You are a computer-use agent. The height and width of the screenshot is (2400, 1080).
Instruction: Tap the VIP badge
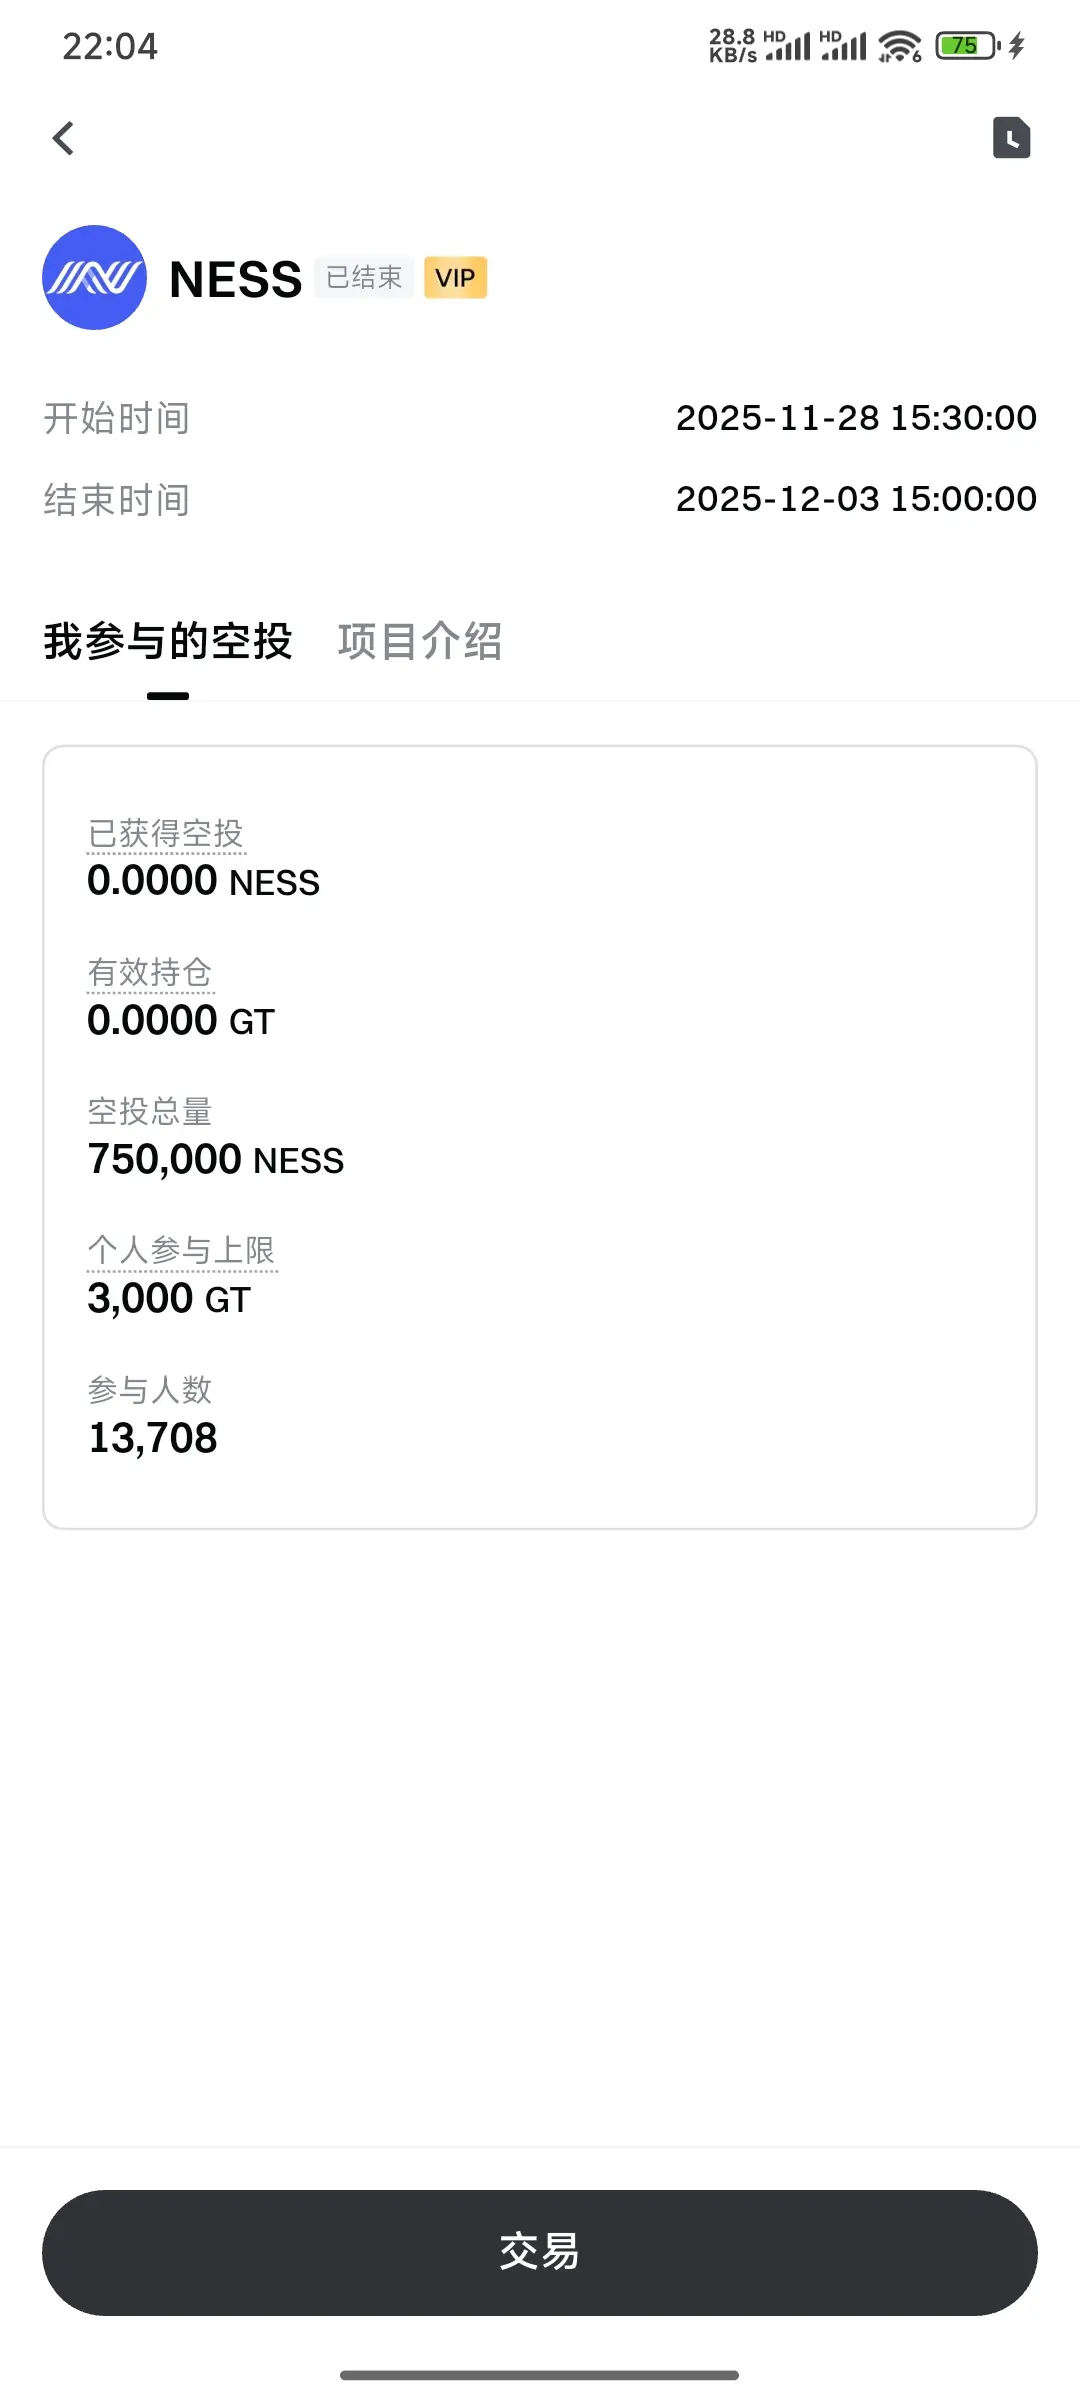(455, 278)
